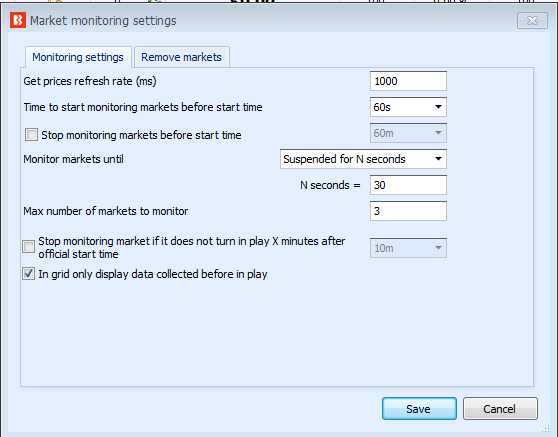Expand the Suspended for N seconds dropdown
The height and width of the screenshot is (437, 558).
[x=363, y=159]
